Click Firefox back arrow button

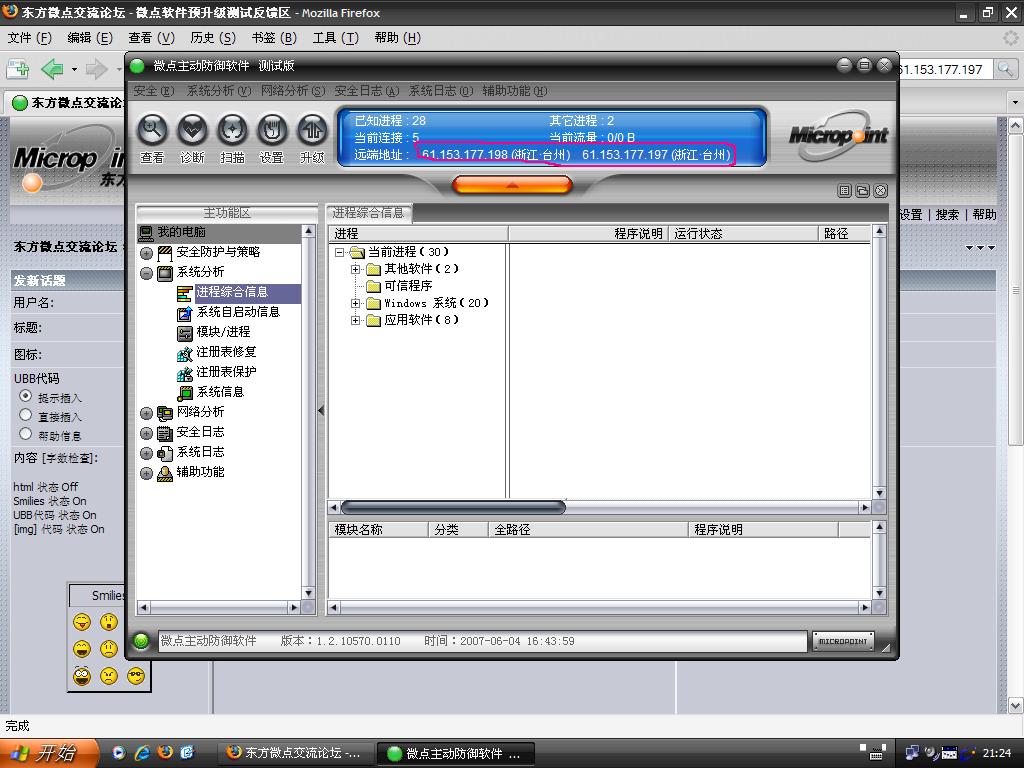(x=53, y=69)
